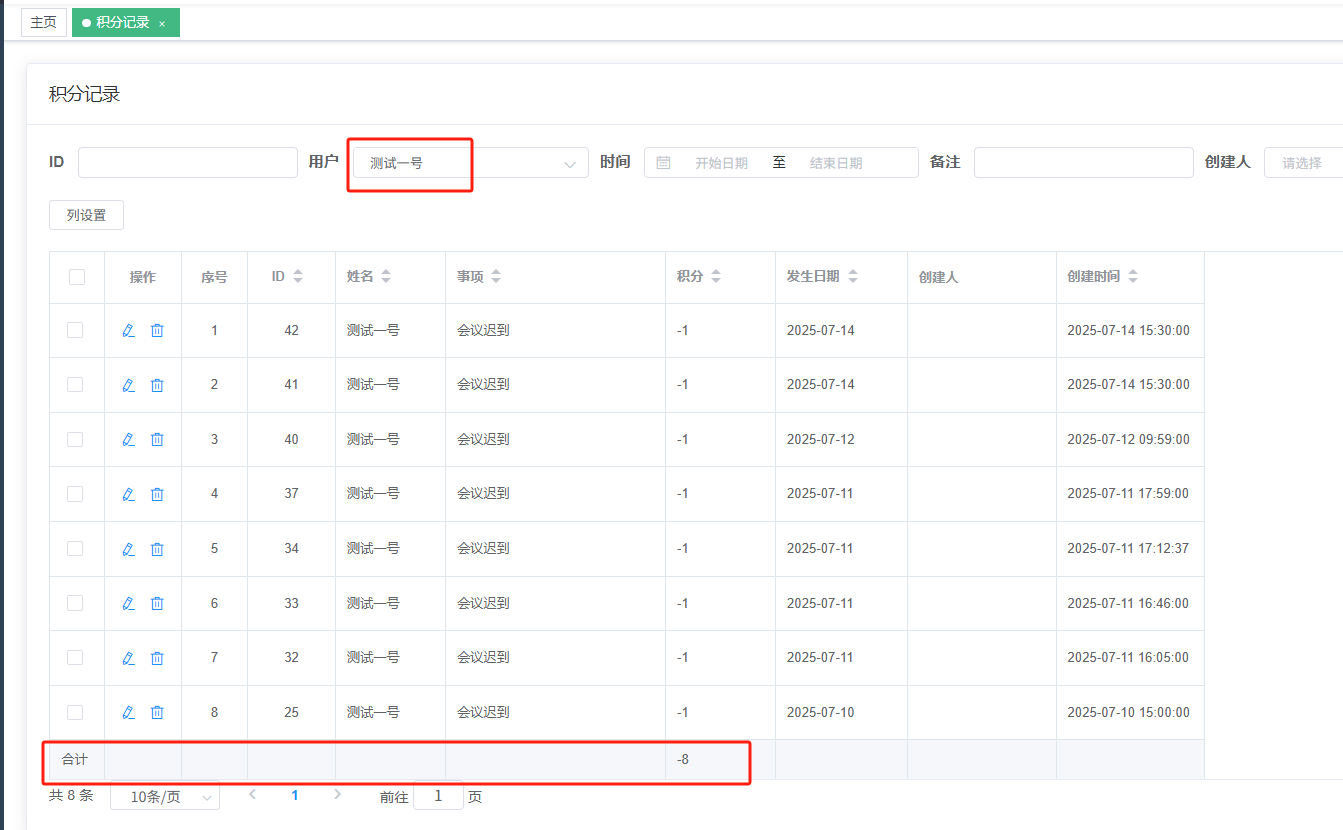Click the creation time 2025-07-11 17:12:37
The width and height of the screenshot is (1343, 830).
pos(1128,548)
